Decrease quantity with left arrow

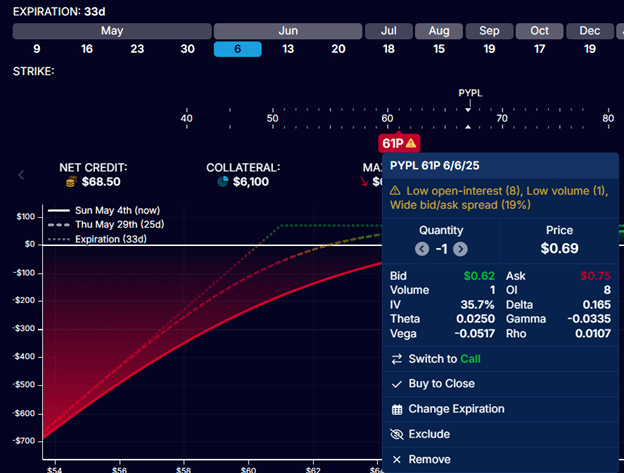coord(422,249)
